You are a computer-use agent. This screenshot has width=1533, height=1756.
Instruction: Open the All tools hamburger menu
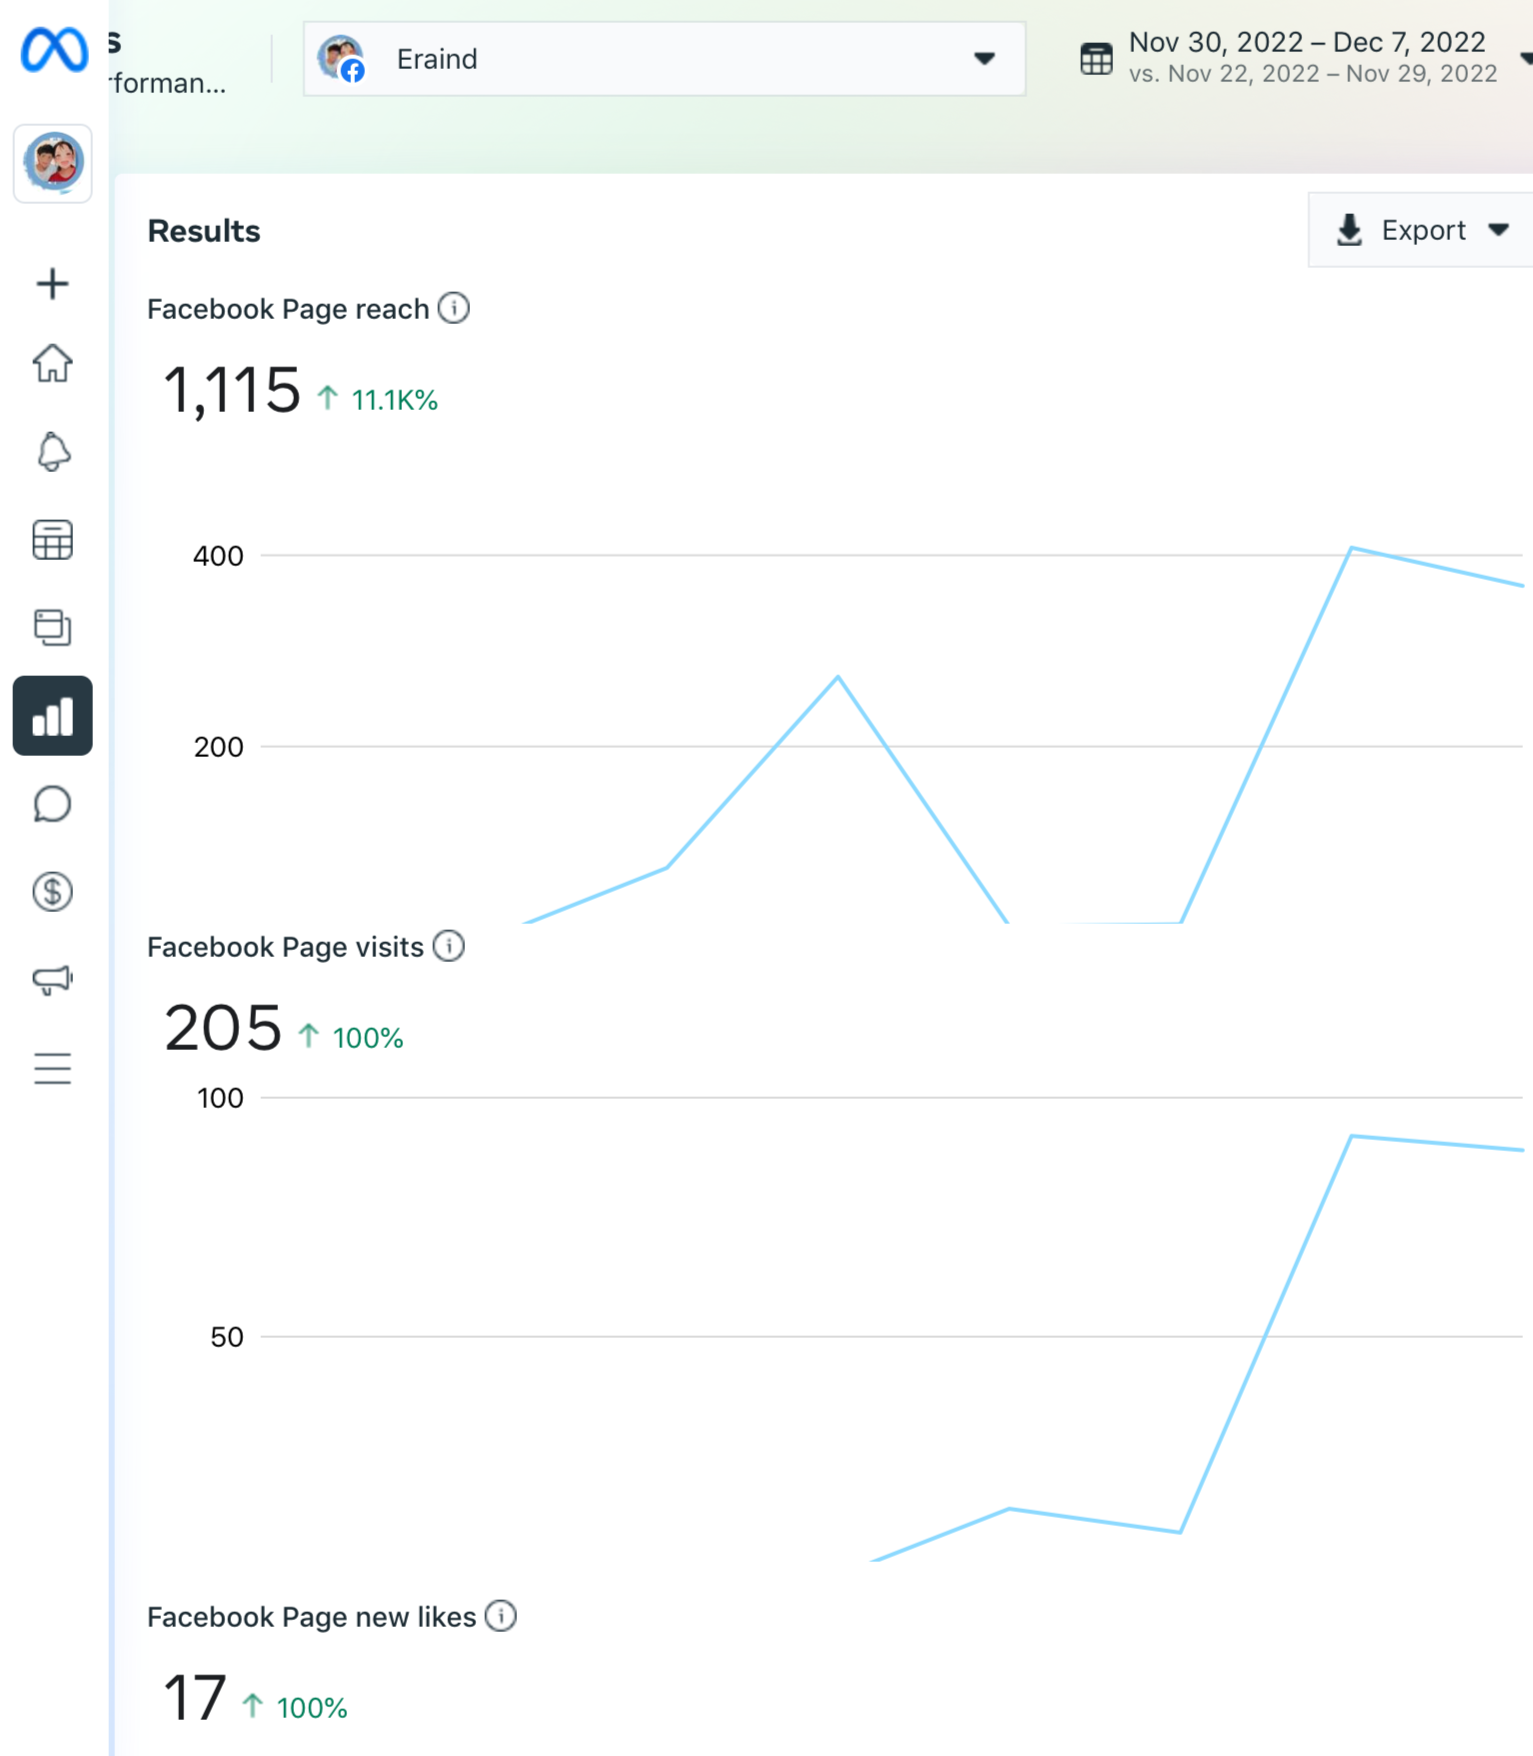pyautogui.click(x=53, y=1068)
